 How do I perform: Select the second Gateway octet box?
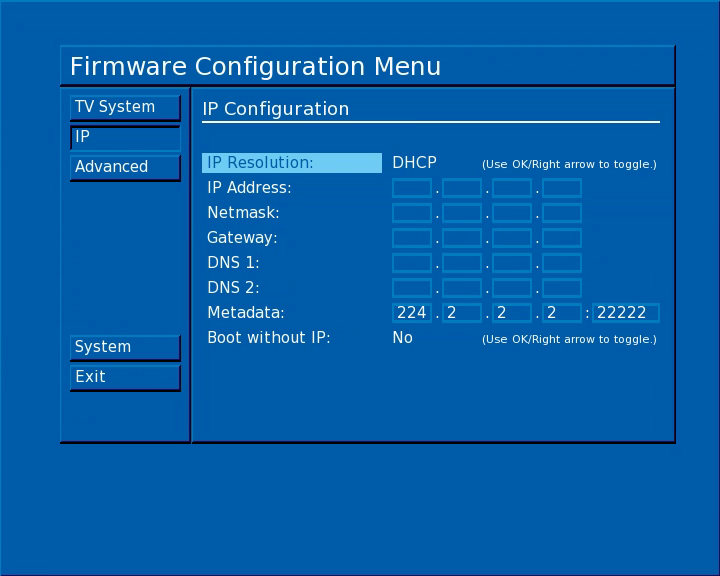point(462,238)
